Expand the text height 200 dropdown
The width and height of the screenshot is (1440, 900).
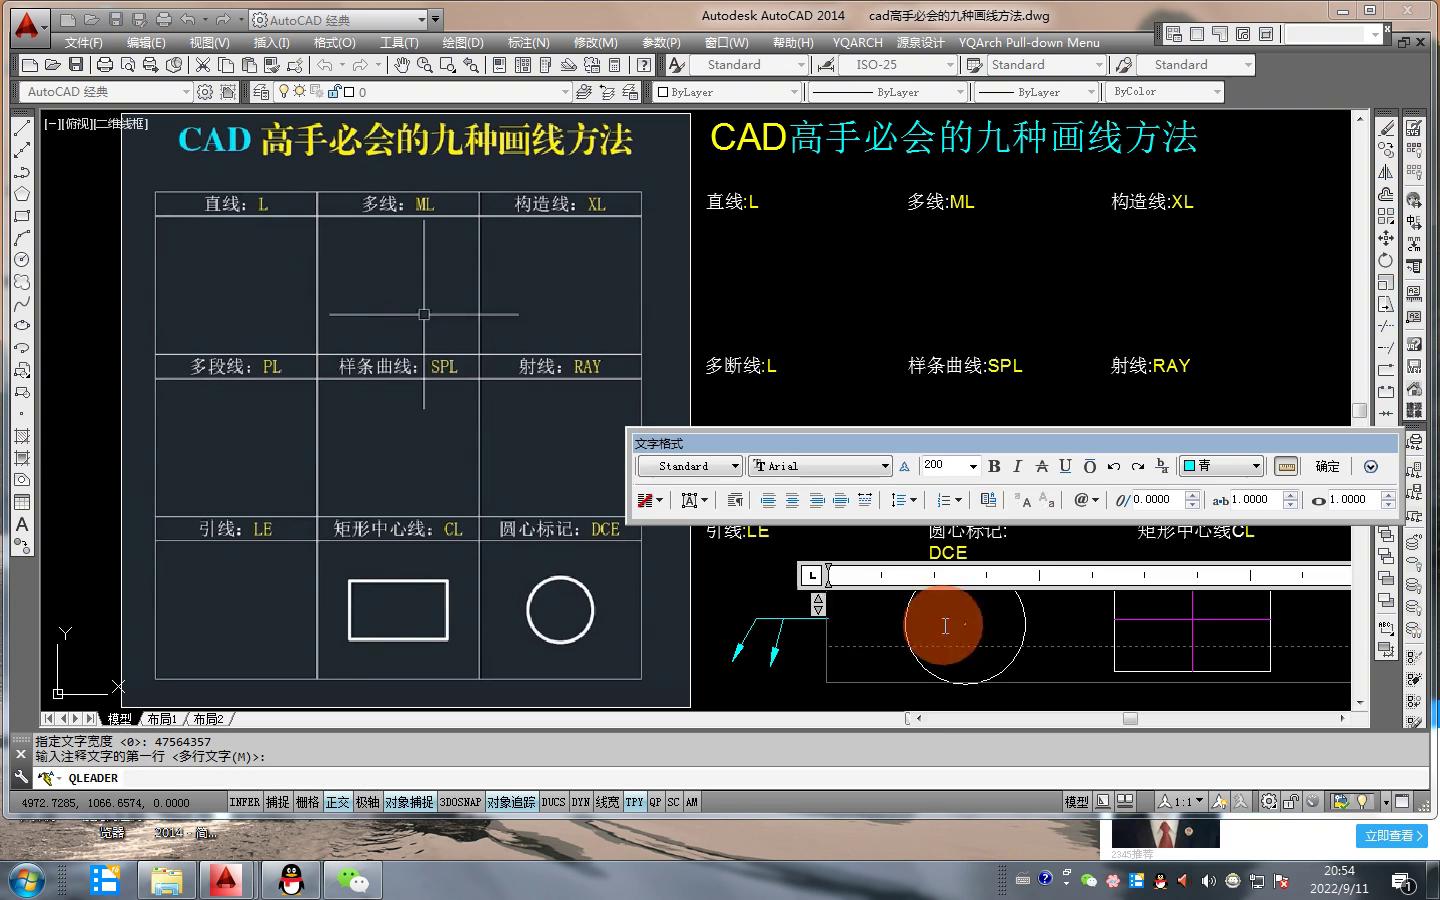(x=972, y=466)
